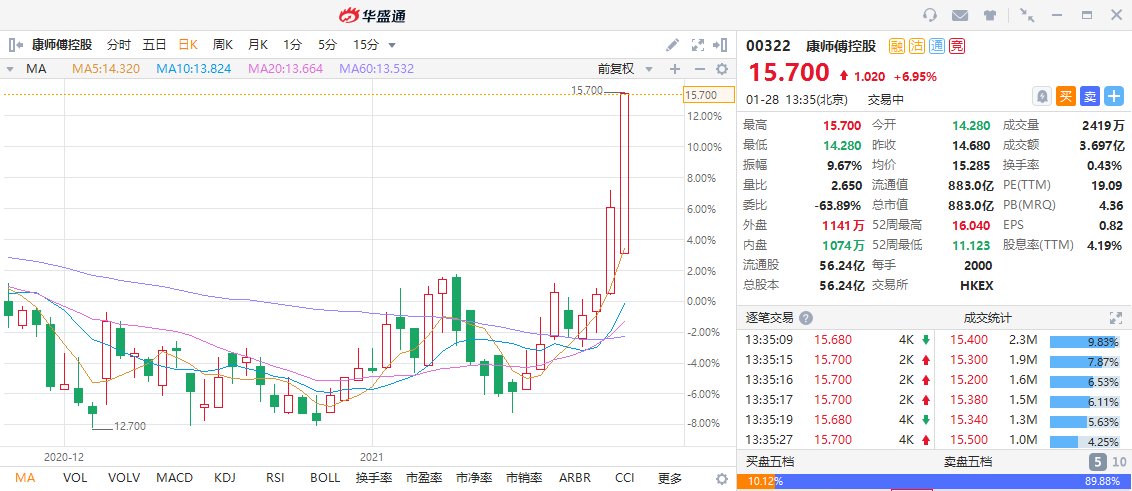Screen dimensions: 1132x491
Task: Open the mail messages icon
Action: point(959,15)
